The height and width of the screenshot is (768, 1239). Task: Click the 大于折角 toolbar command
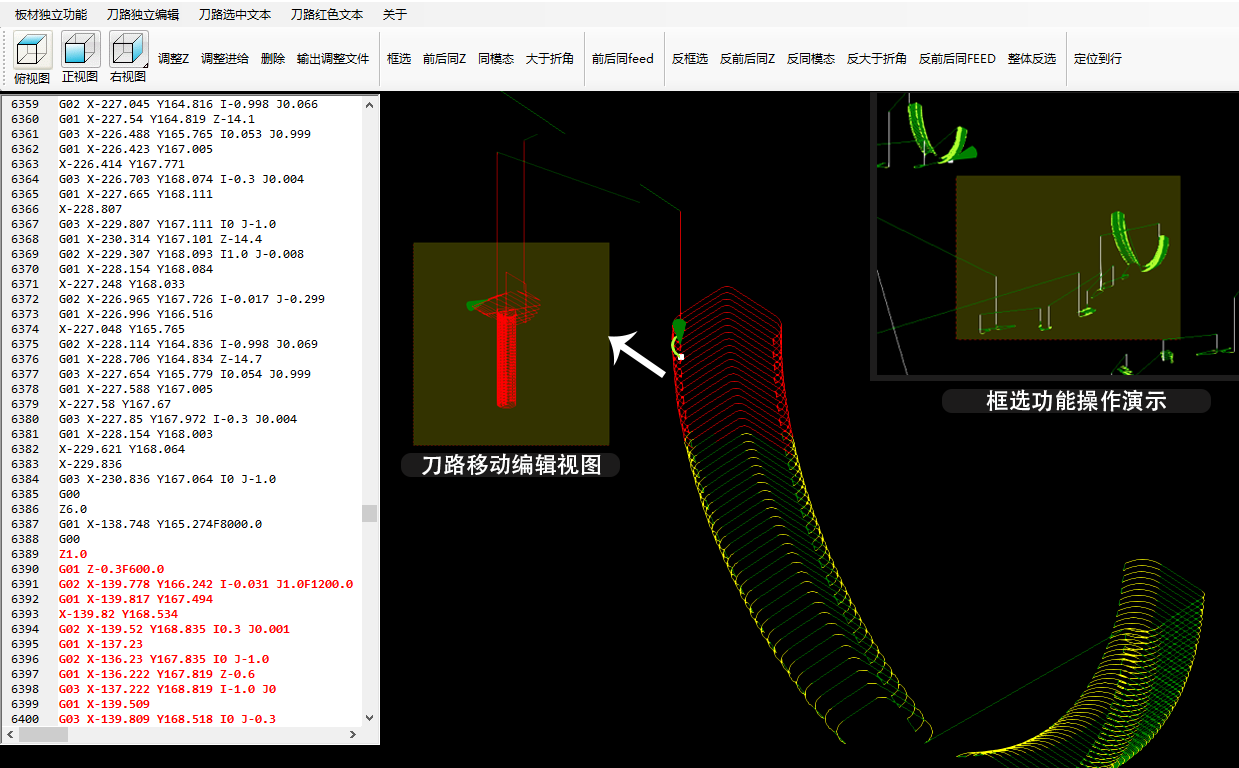point(550,58)
